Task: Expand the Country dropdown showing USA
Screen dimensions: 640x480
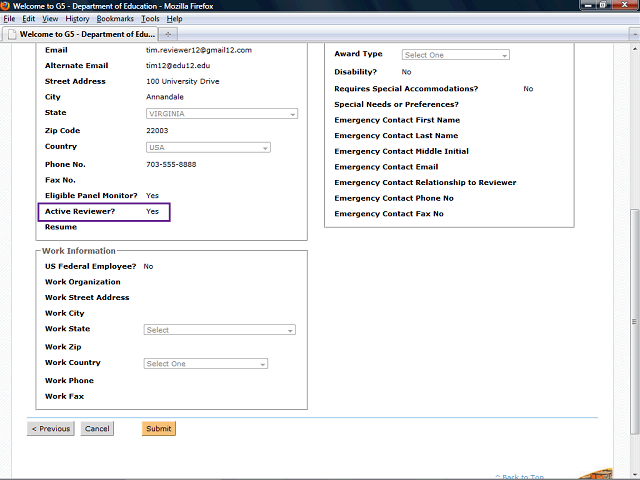Action: pos(207,148)
